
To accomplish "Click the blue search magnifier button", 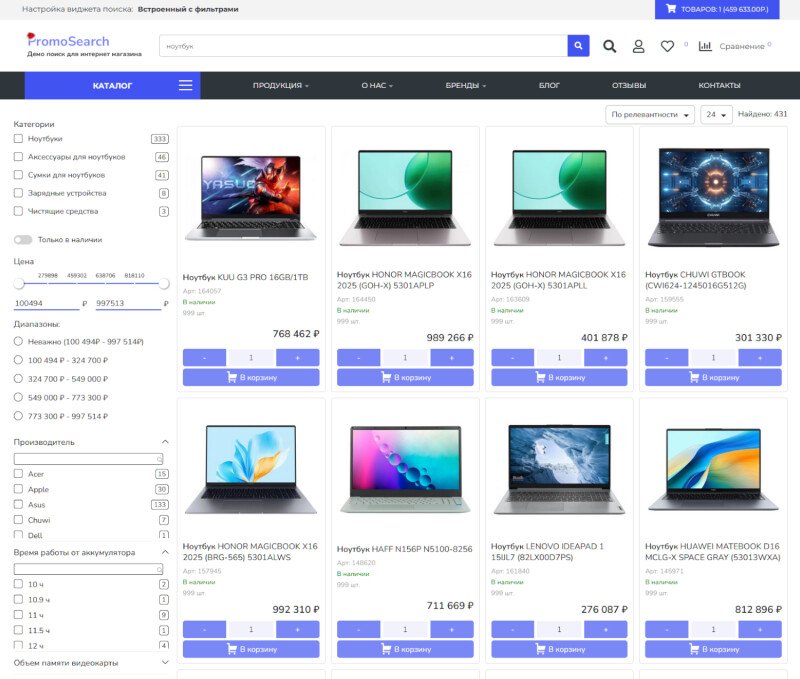I will tap(578, 45).
